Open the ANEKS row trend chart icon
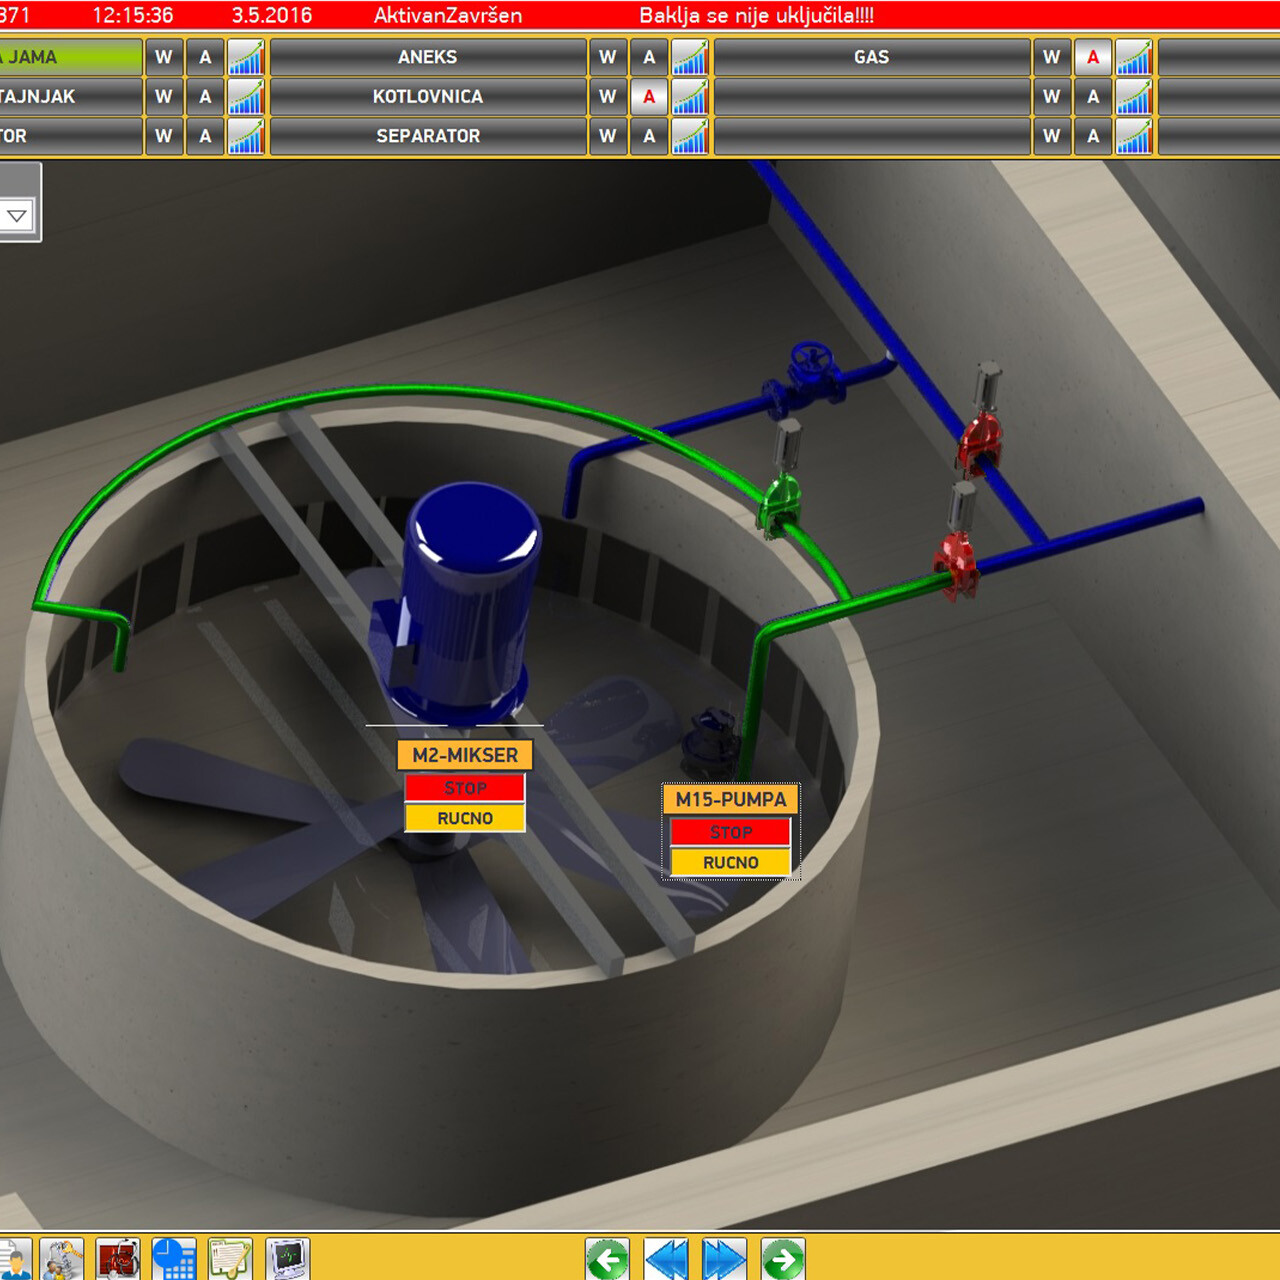The image size is (1280, 1280). 690,57
